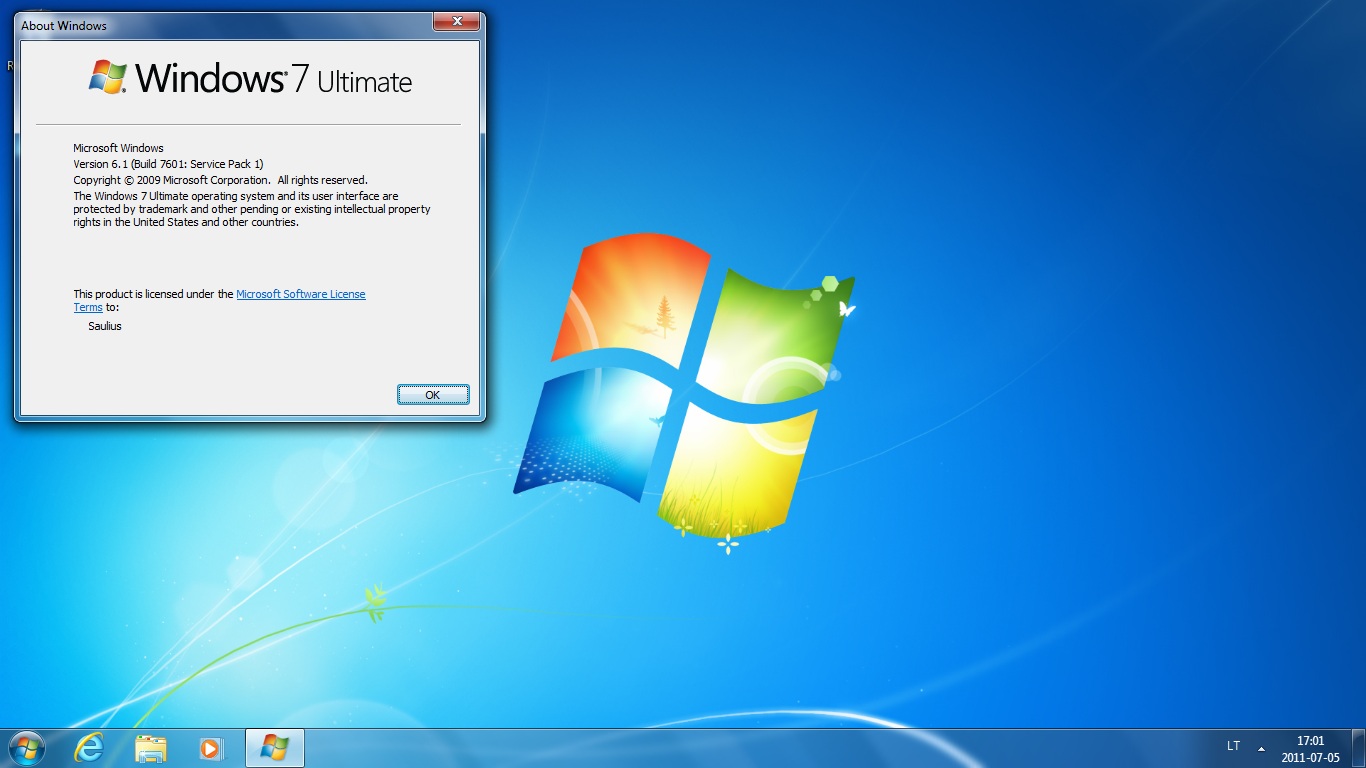Click the partially hidden desktop icon behind the dialog
Image resolution: width=1366 pixels, height=768 pixels.
pyautogui.click(x=9, y=66)
